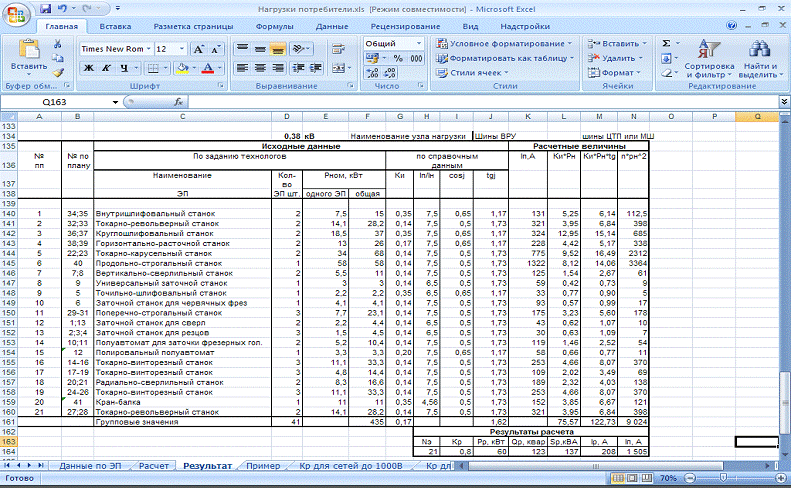Image resolution: width=791 pixels, height=488 pixels.
Task: Click the AutoSum sigma icon
Action: click(x=667, y=44)
